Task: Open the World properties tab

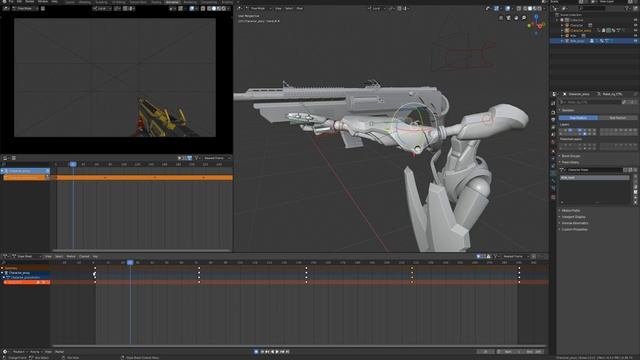Action: pos(553,142)
